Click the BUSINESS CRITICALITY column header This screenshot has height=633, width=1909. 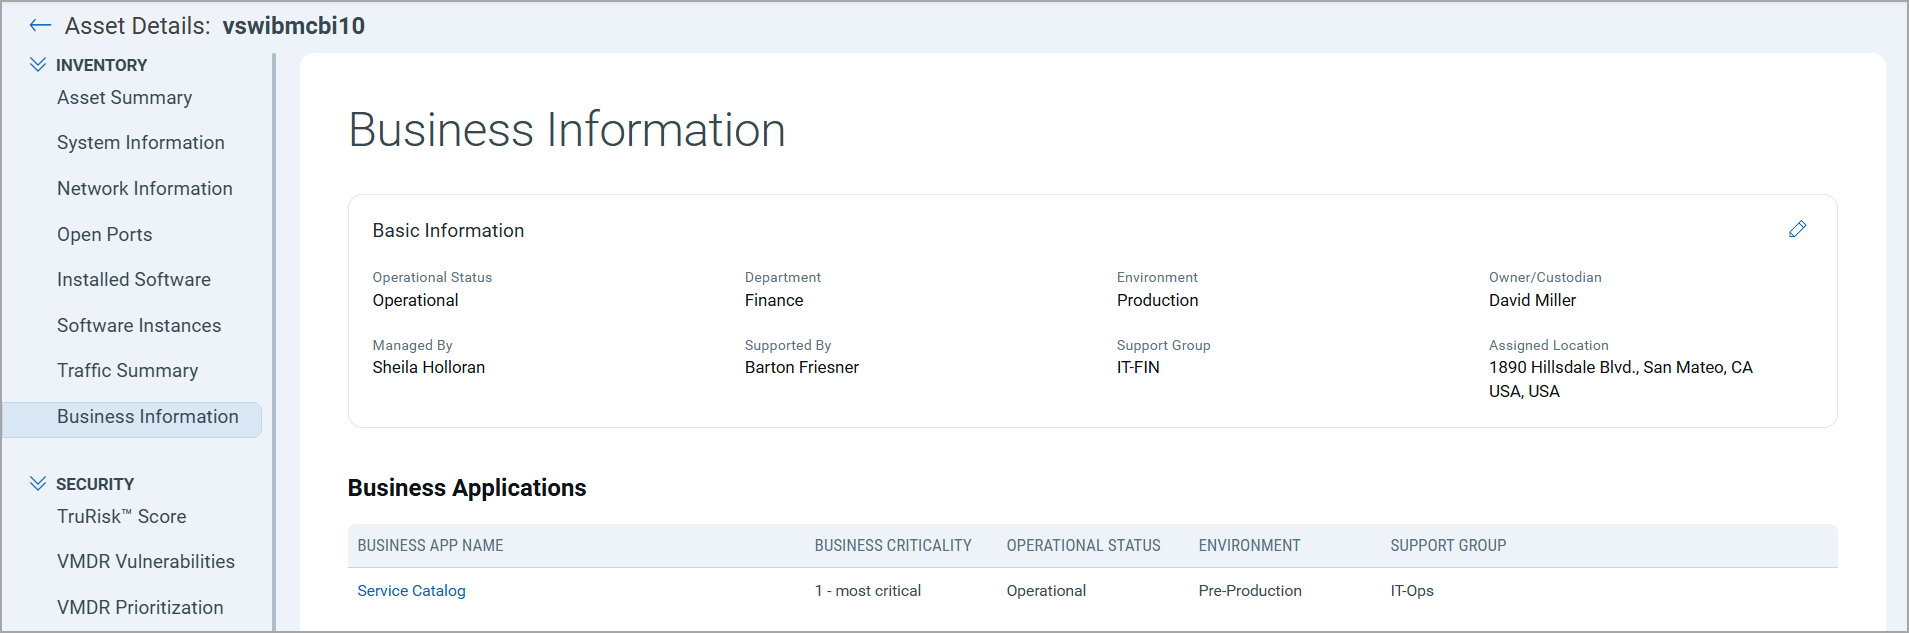pos(892,546)
